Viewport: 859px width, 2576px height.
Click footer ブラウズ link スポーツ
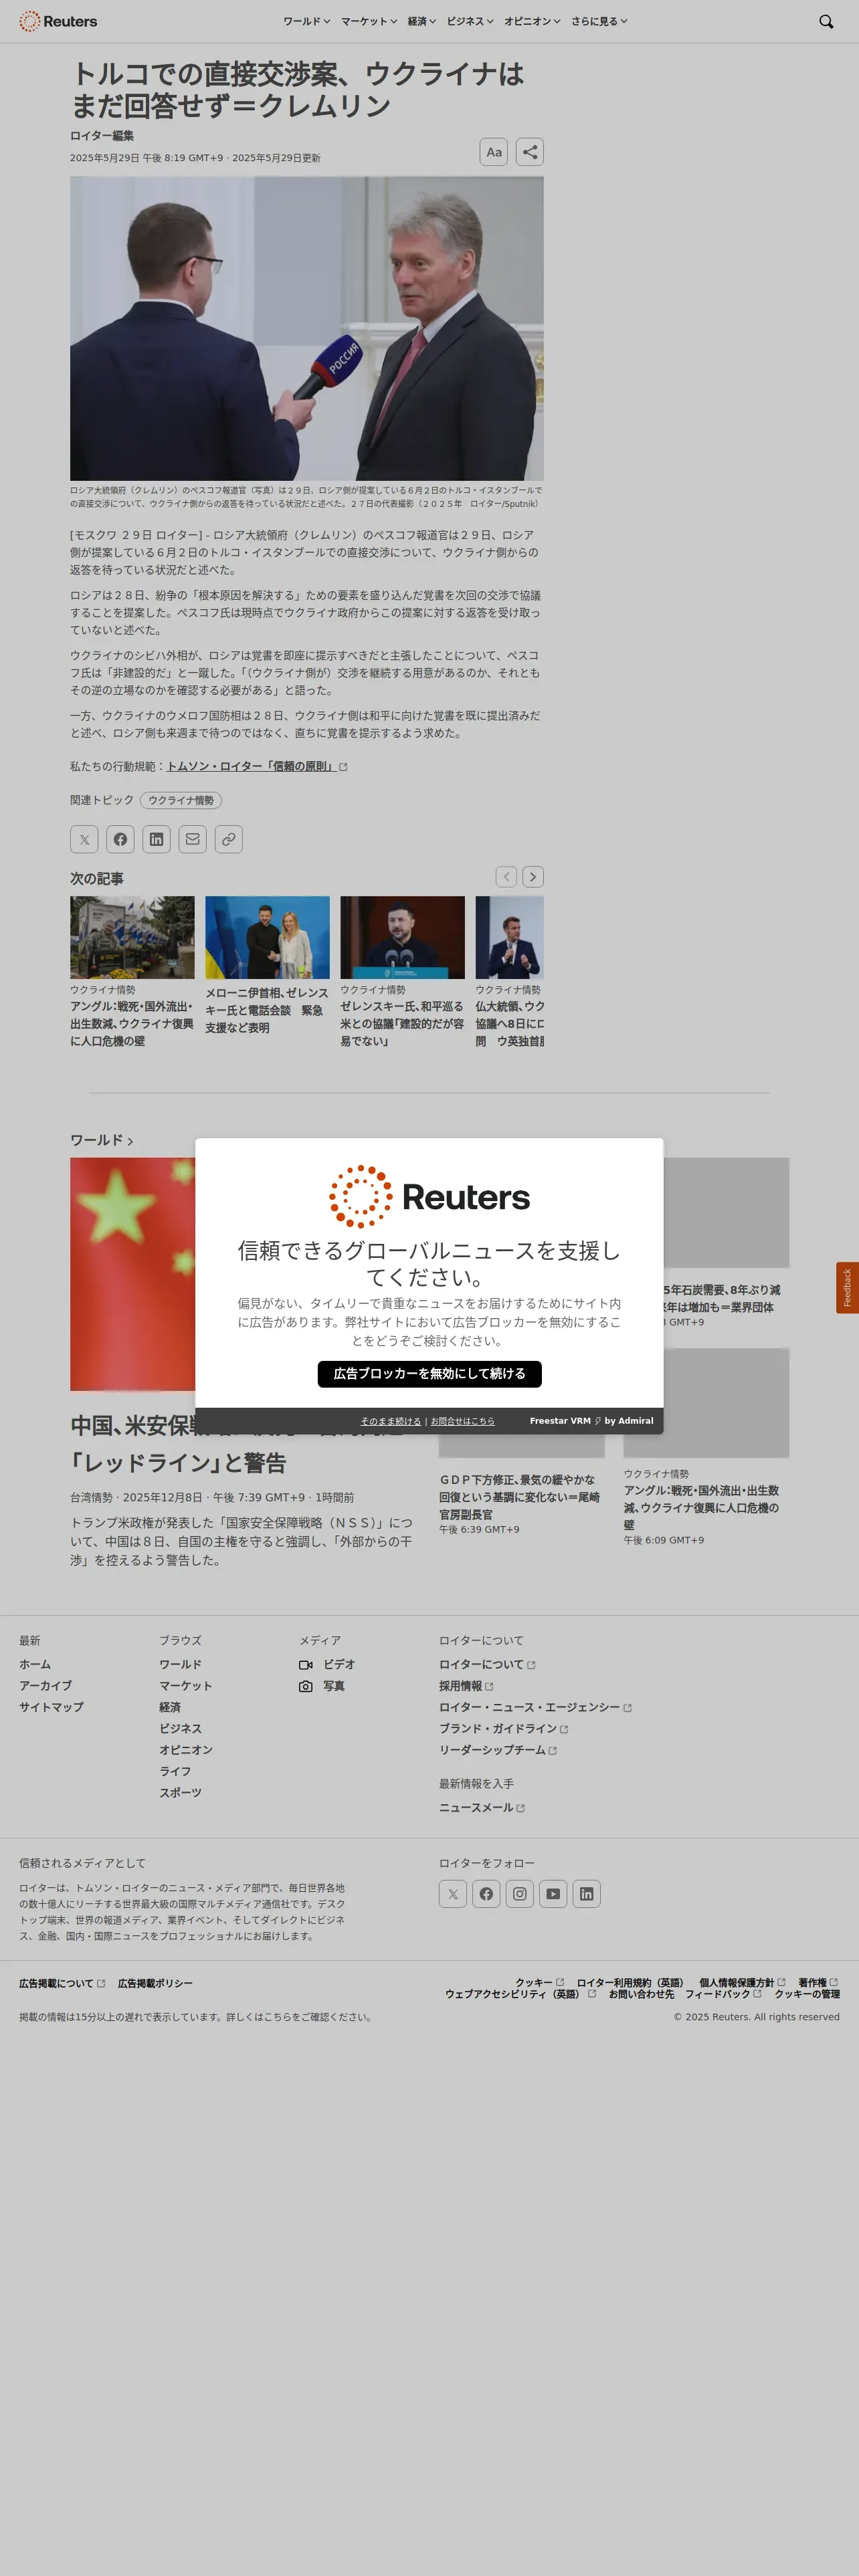tap(180, 1793)
